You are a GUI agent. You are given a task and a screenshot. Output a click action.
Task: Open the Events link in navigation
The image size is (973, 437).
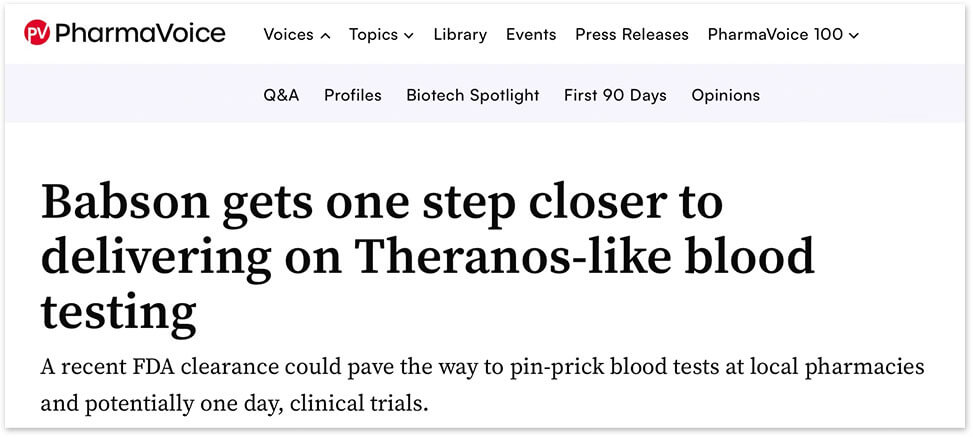point(531,34)
